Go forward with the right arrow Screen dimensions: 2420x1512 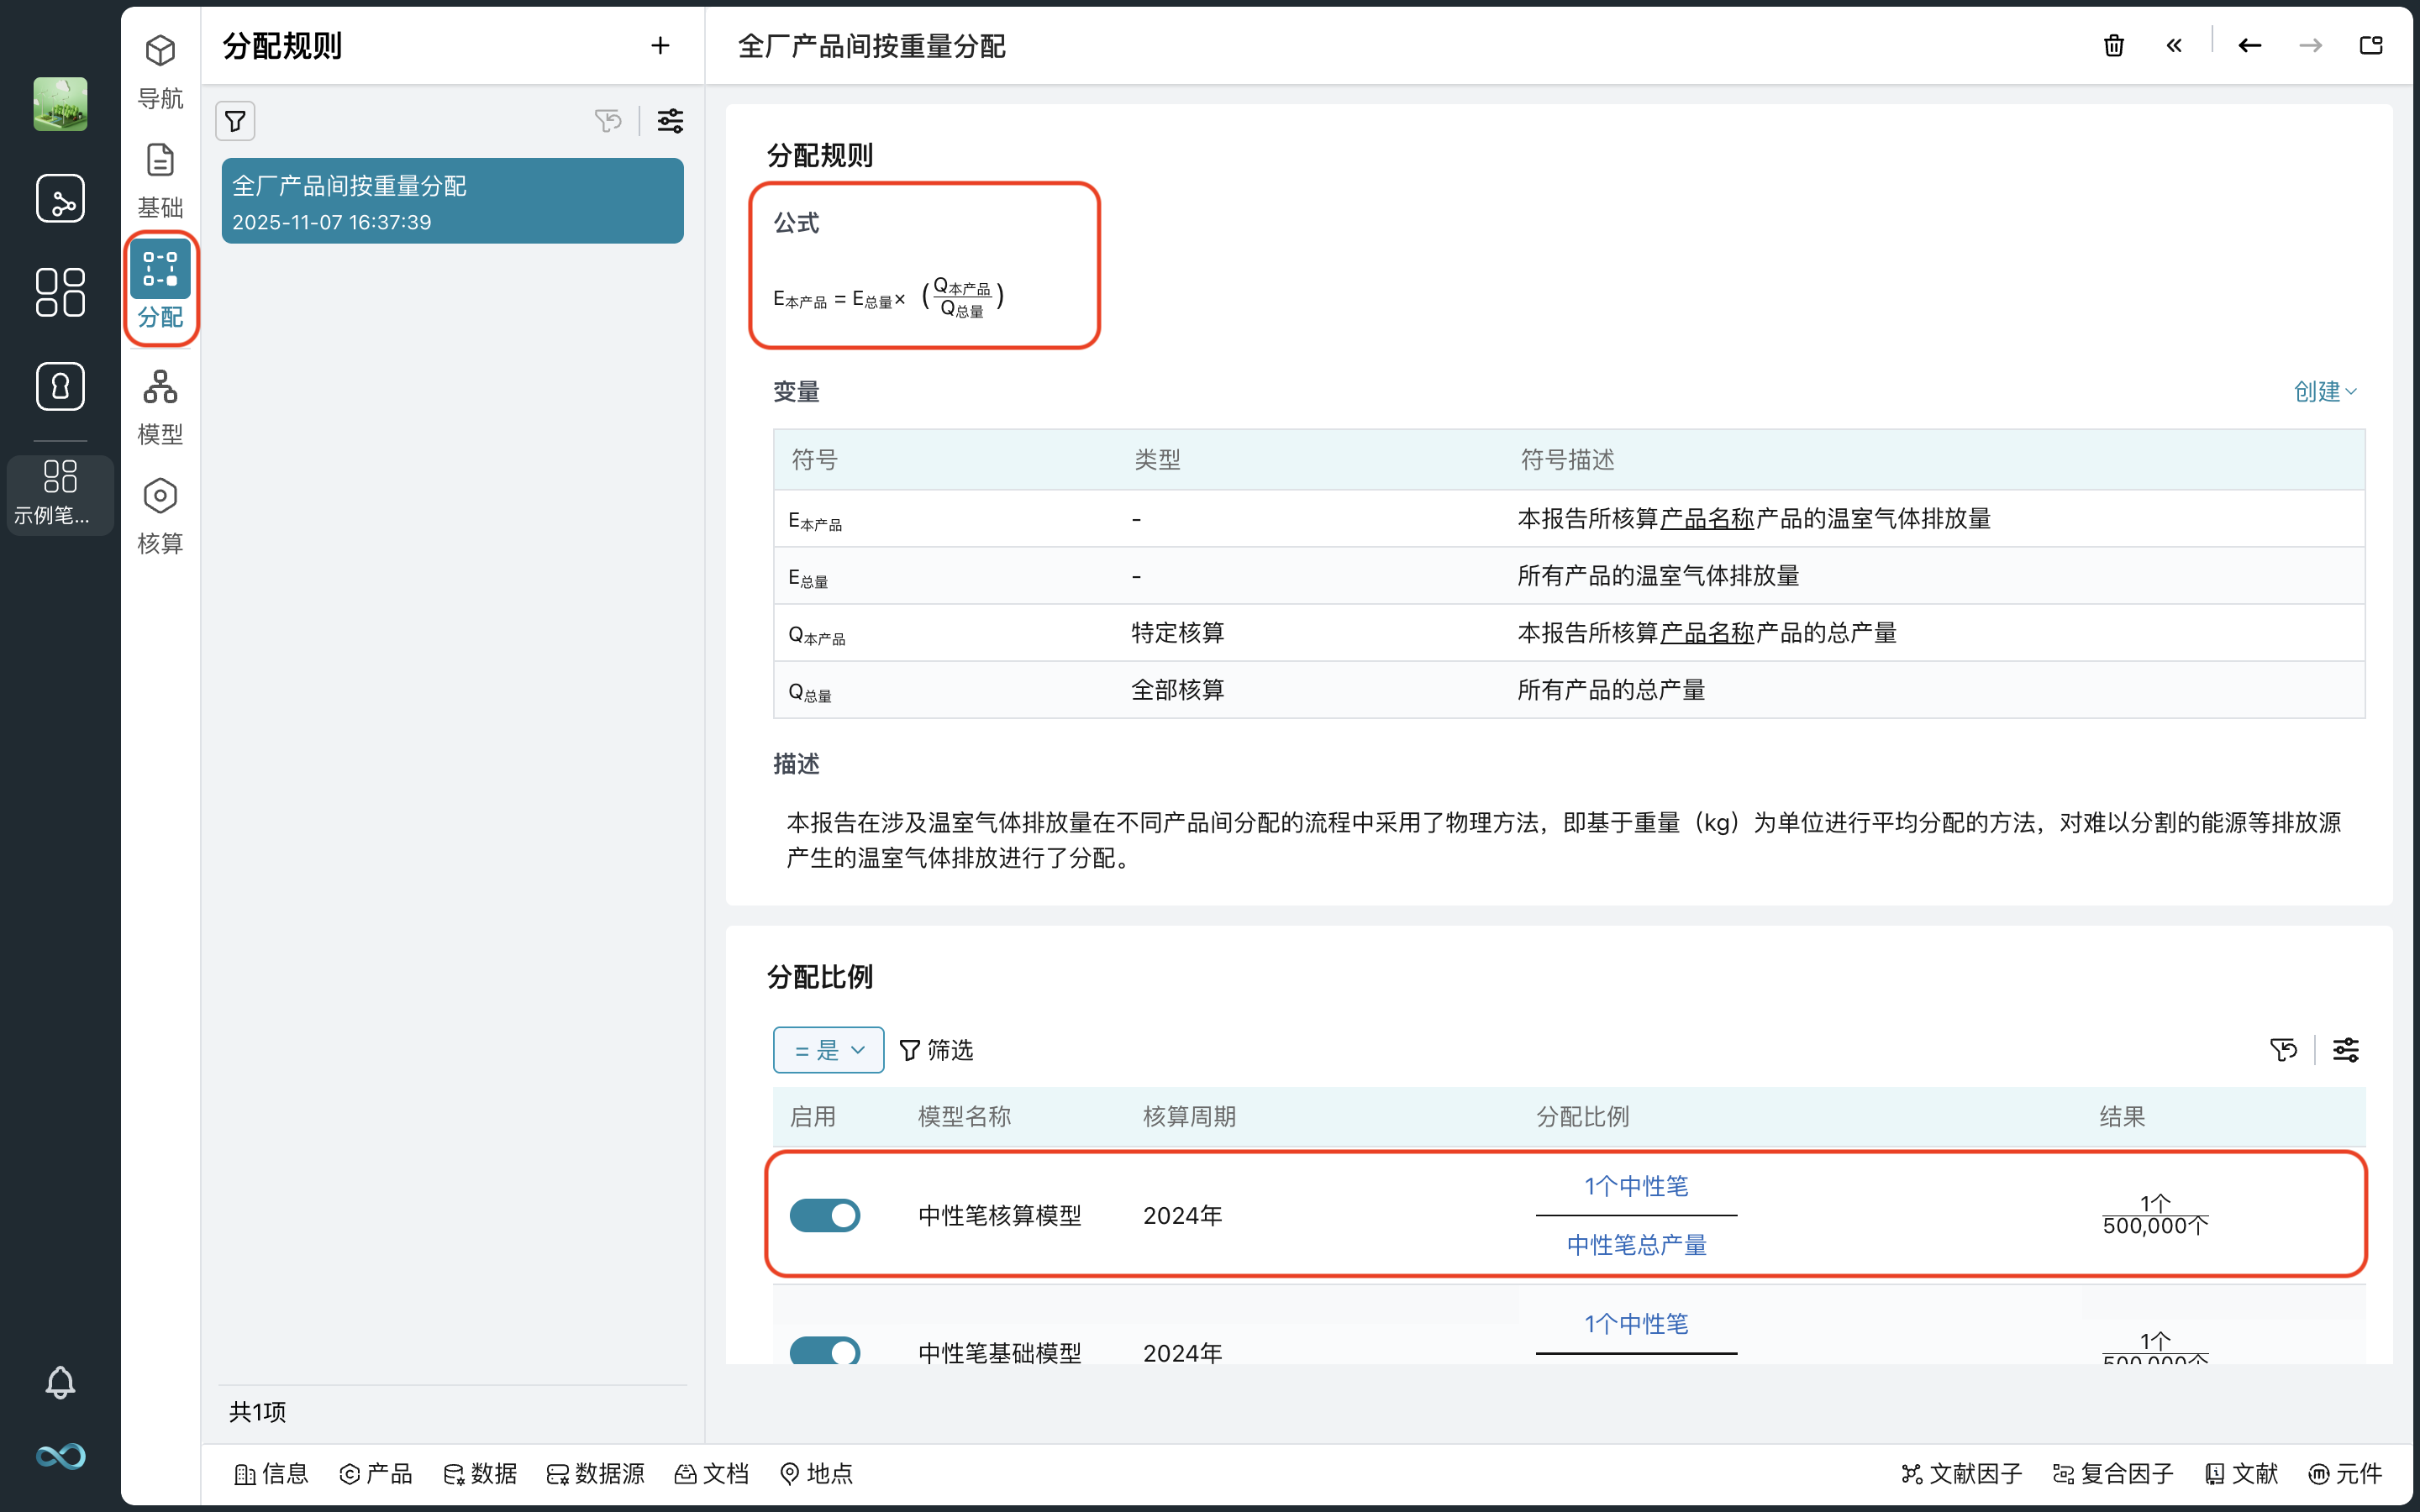[2310, 45]
